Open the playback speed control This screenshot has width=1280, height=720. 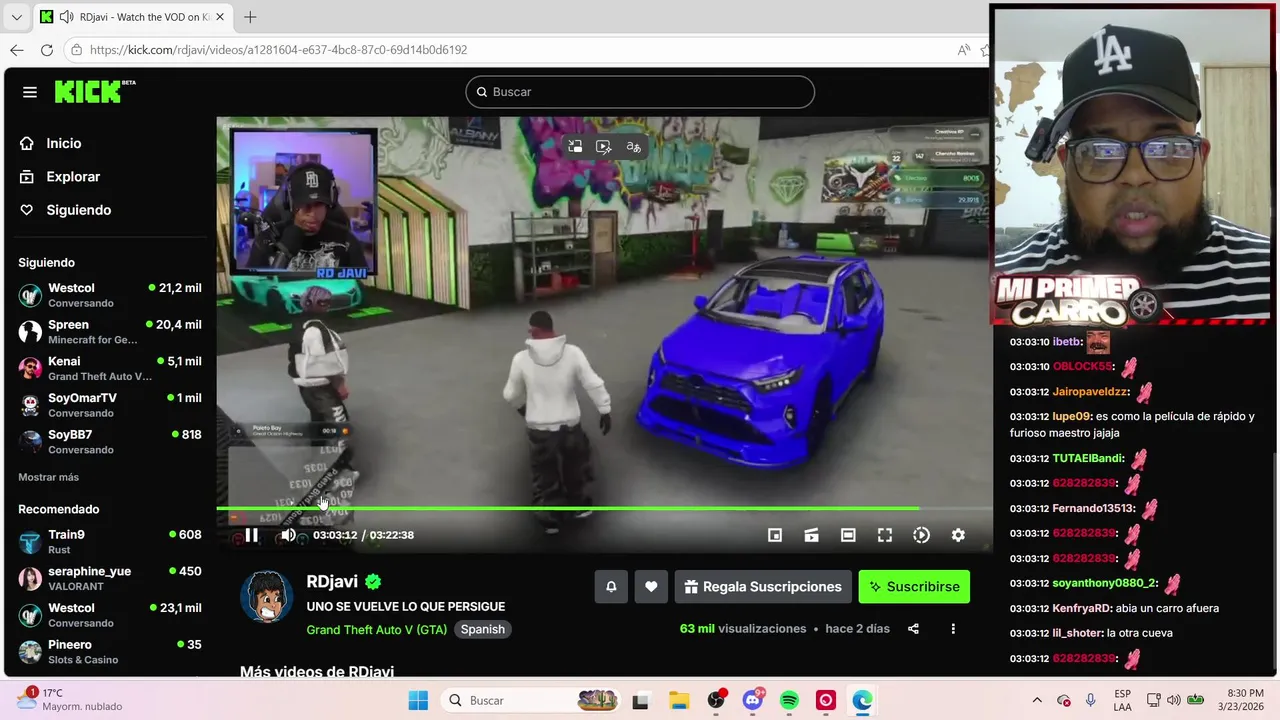point(921,535)
